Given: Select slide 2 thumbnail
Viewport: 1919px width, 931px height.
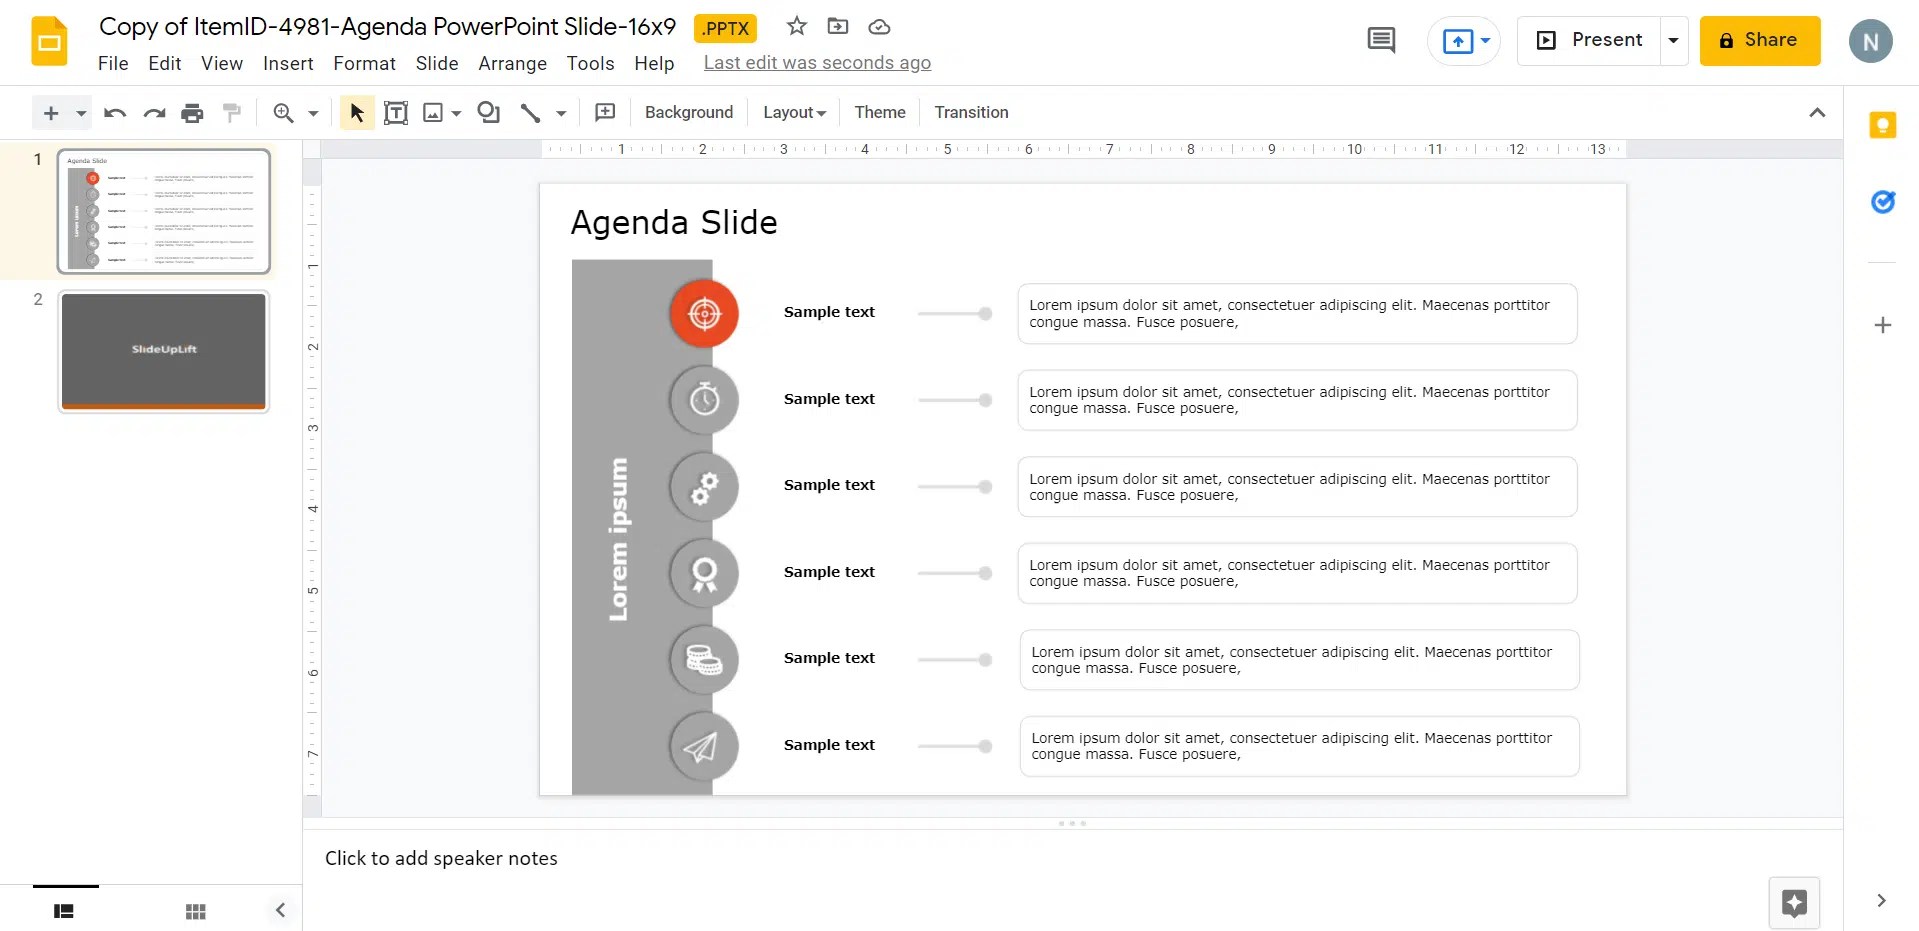Looking at the screenshot, I should [163, 350].
